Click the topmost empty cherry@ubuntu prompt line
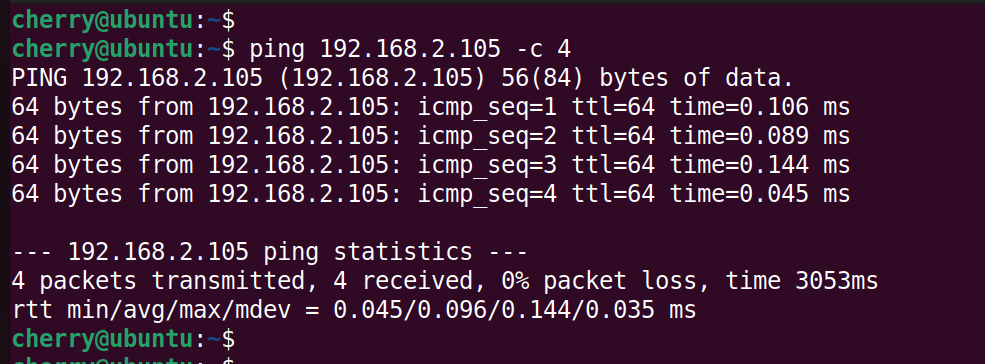This screenshot has width=985, height=364. (x=123, y=20)
